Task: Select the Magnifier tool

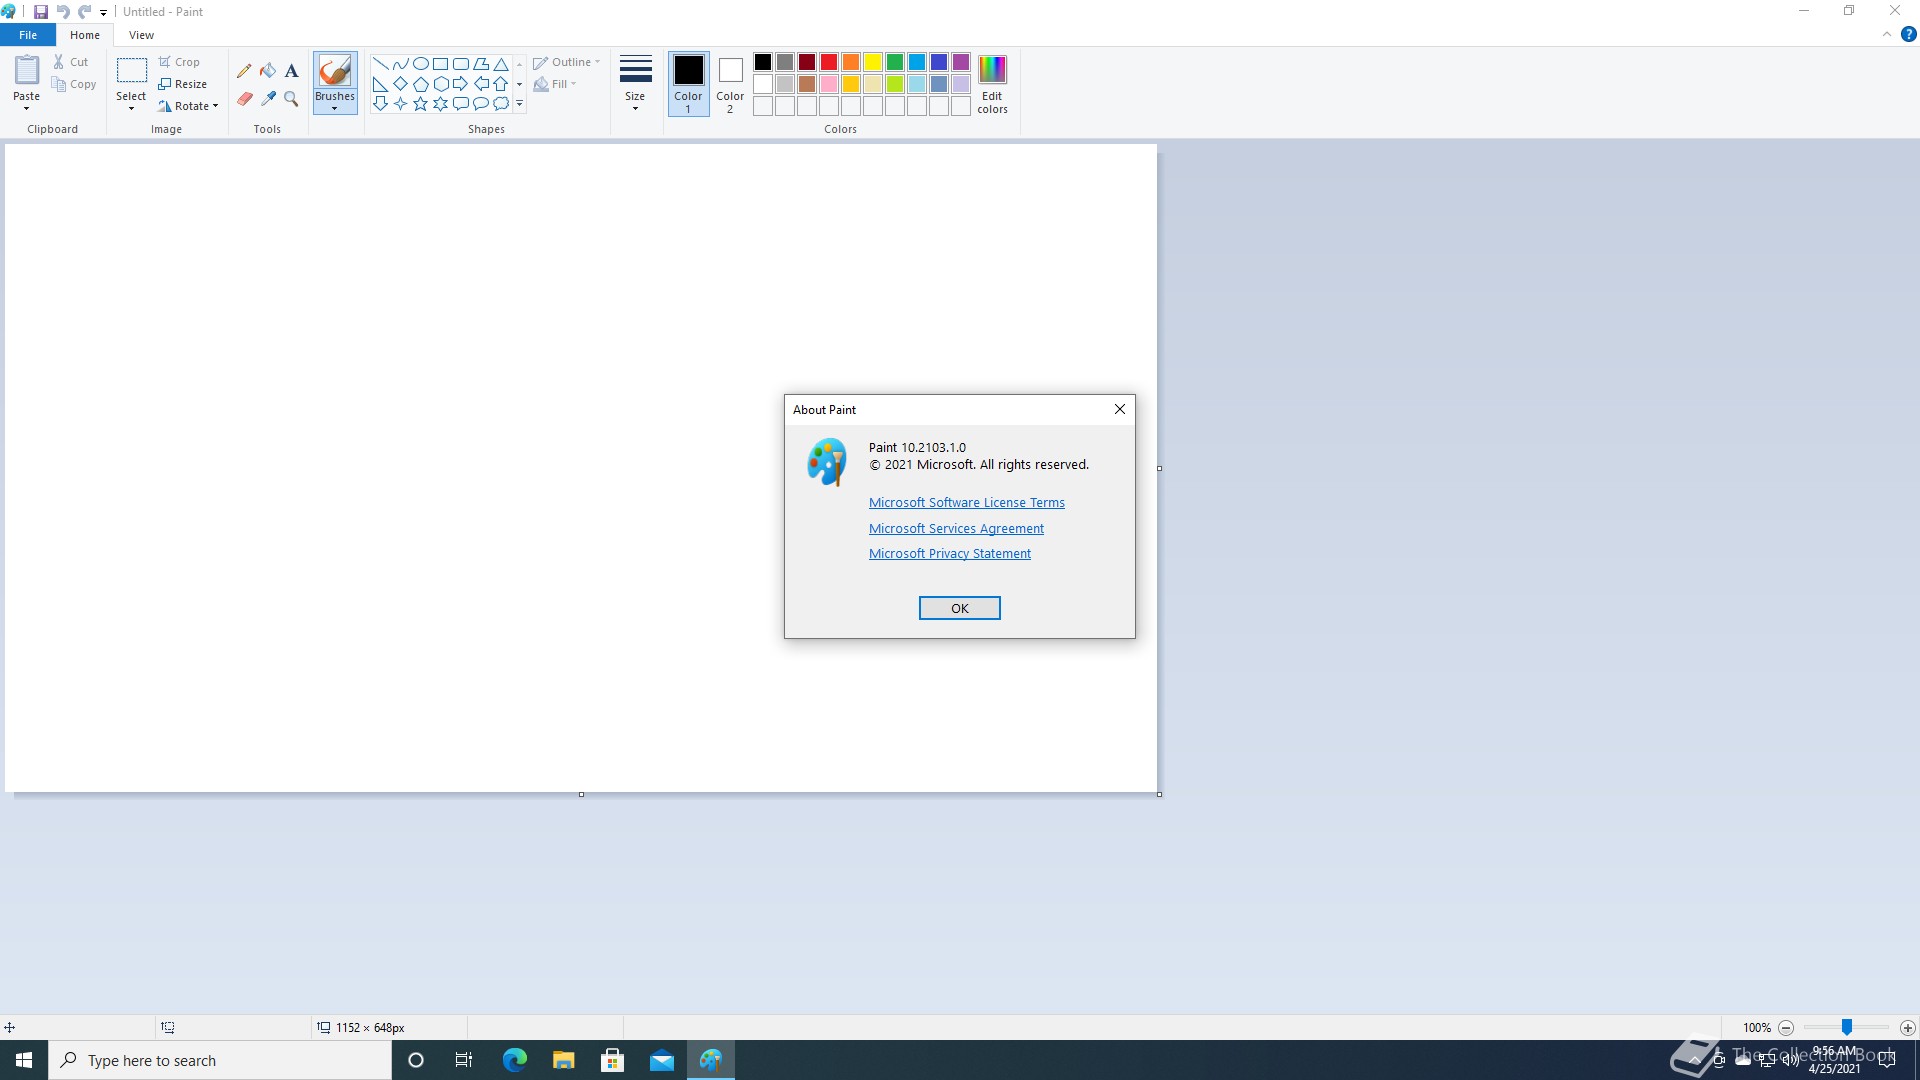Action: tap(291, 99)
